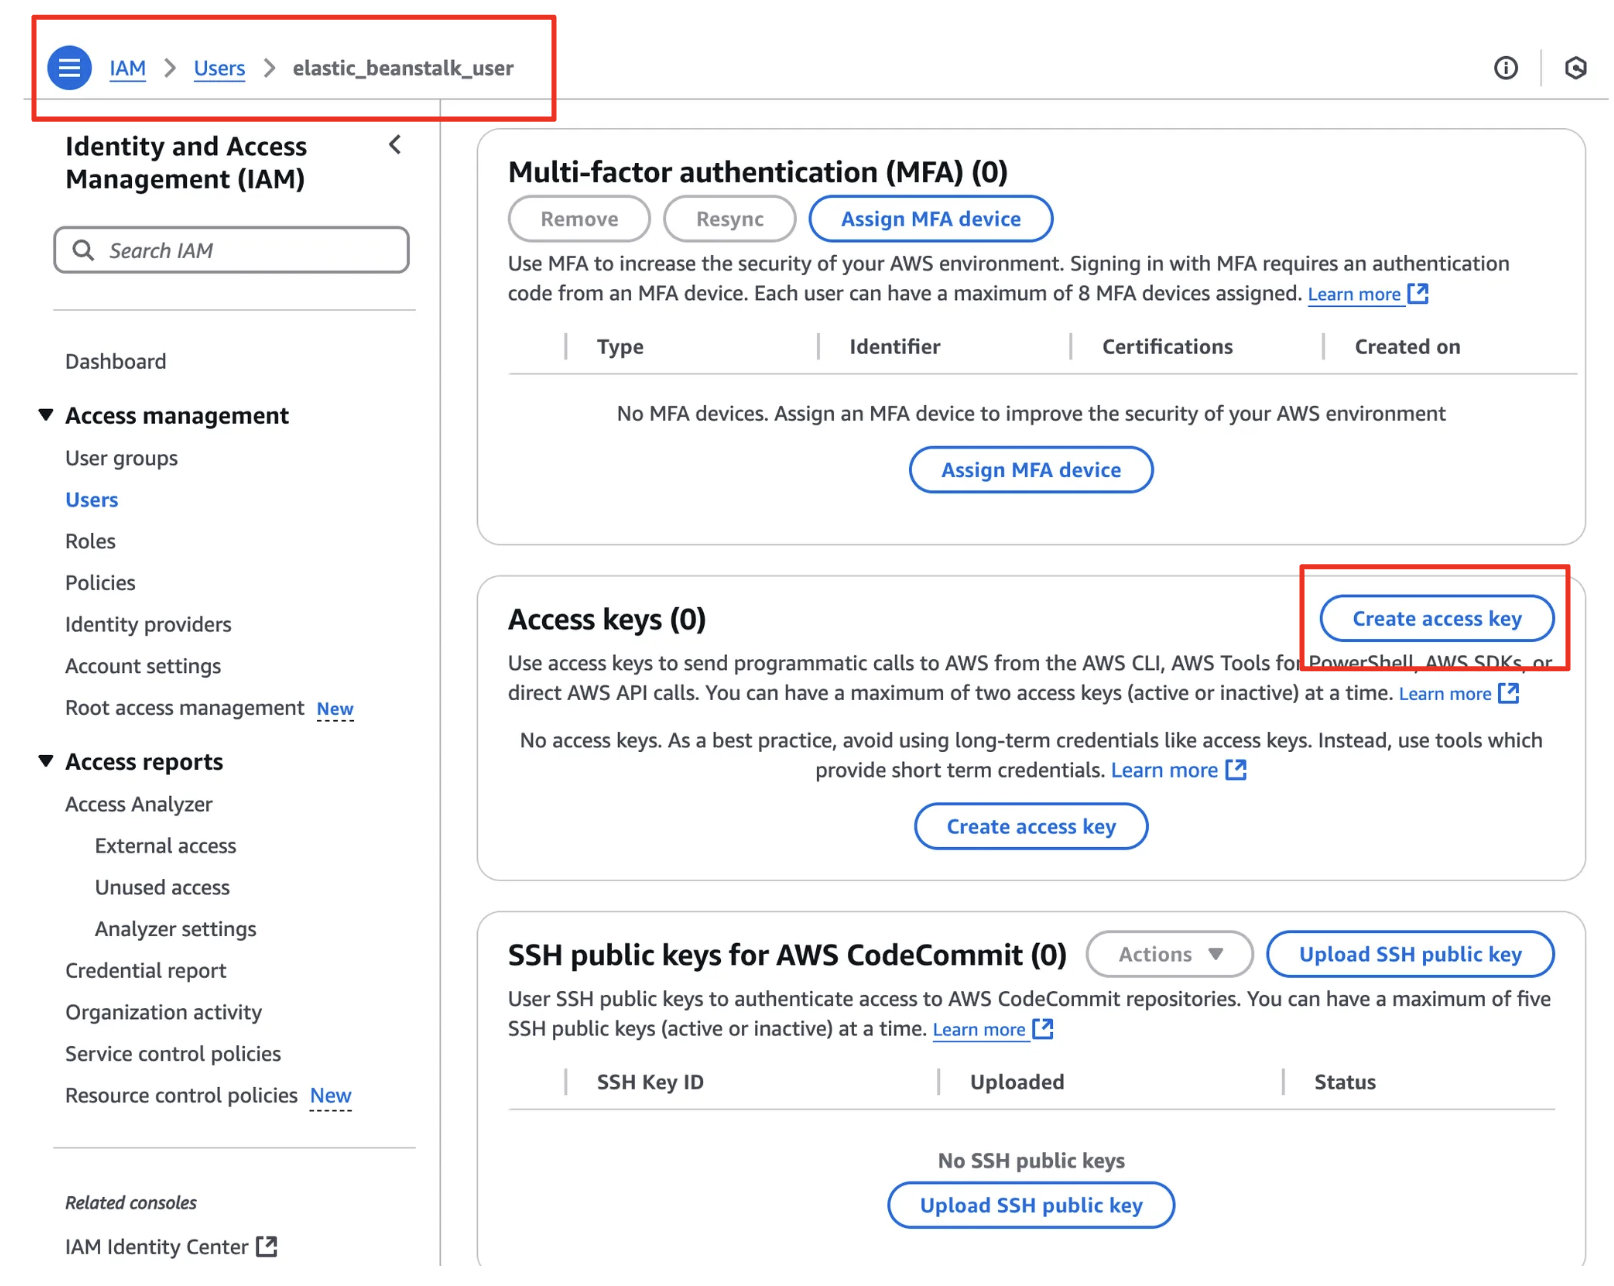Open the SSH keys Actions dropdown
The image size is (1614, 1286).
point(1169,954)
